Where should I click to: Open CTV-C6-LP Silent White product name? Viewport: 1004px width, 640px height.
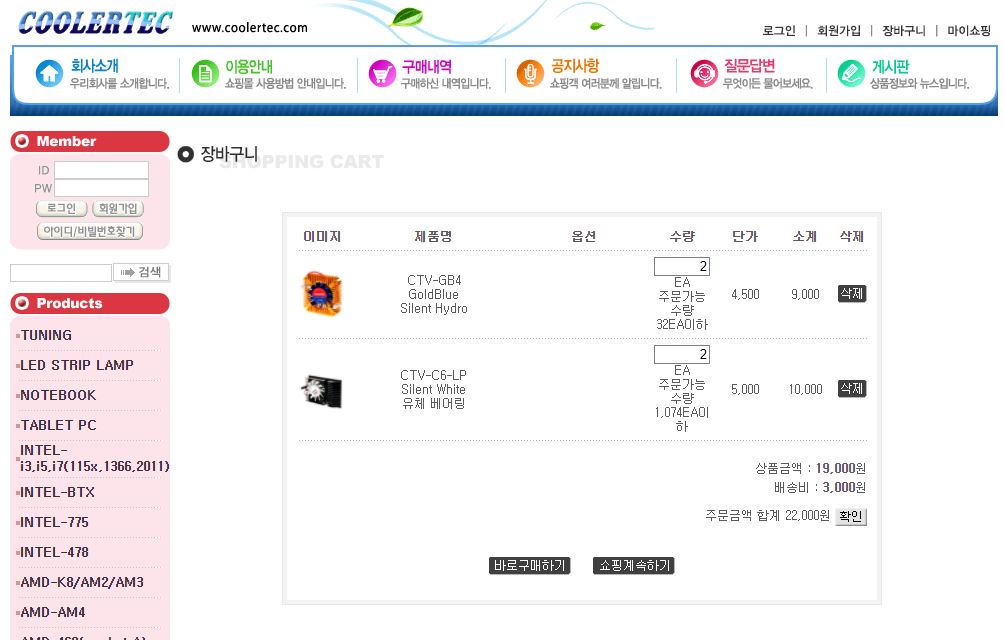tap(433, 389)
